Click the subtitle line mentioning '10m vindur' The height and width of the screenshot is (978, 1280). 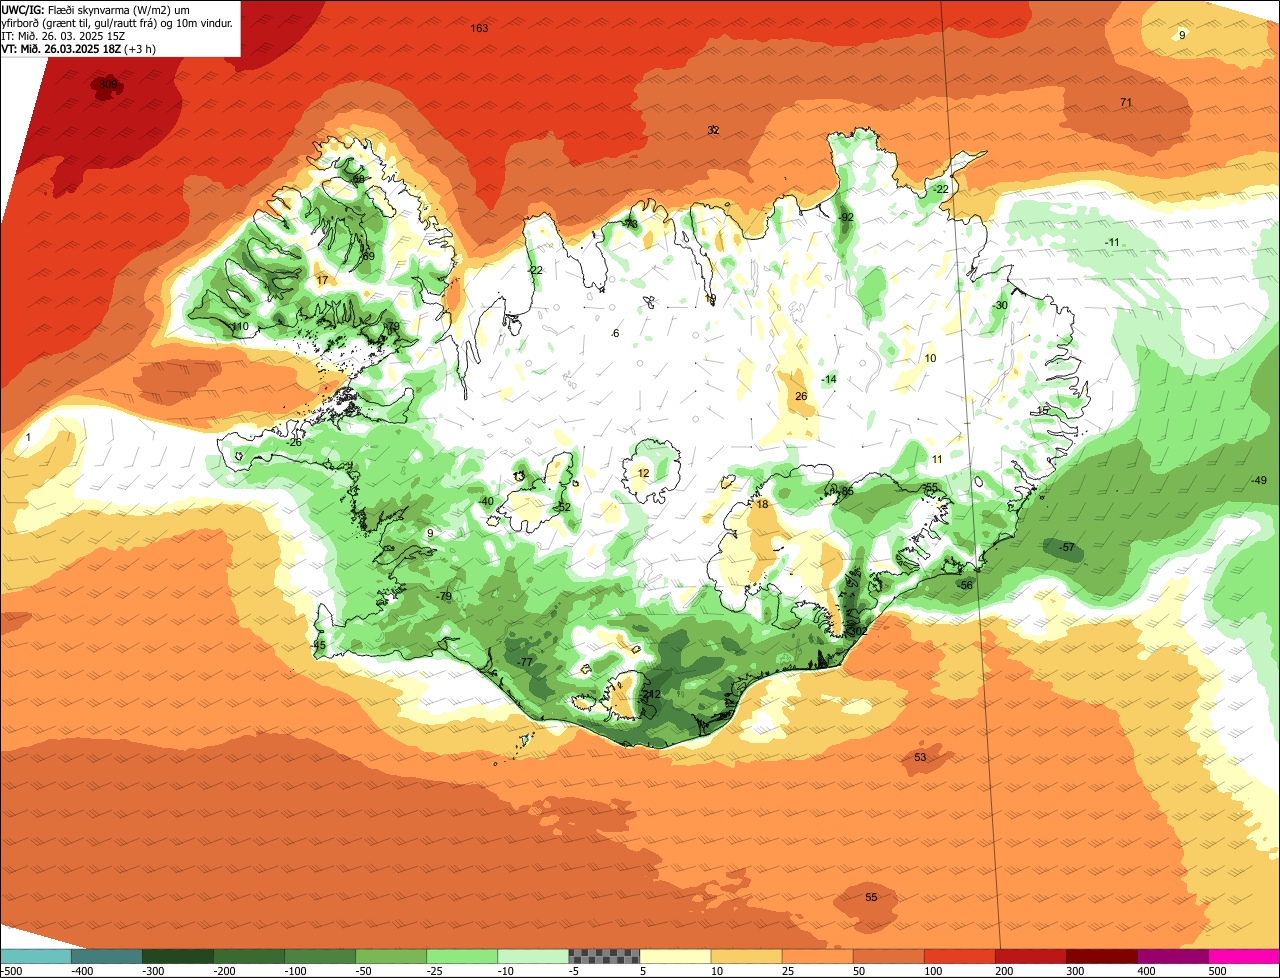(118, 22)
